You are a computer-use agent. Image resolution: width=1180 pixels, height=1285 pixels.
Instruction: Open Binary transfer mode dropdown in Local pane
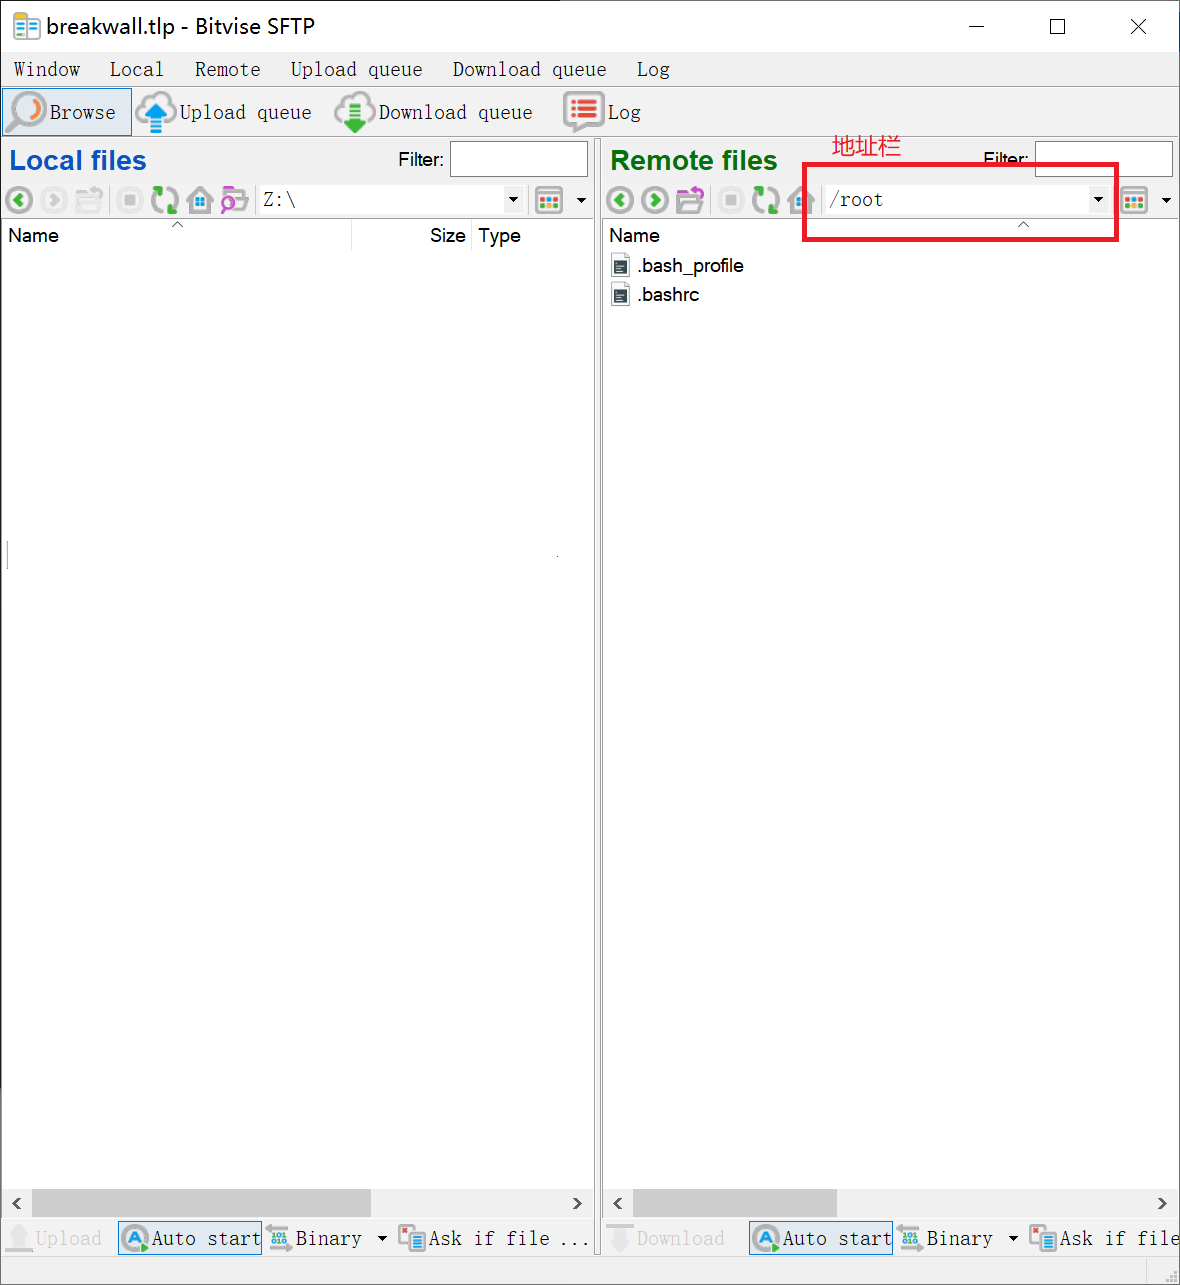click(382, 1238)
